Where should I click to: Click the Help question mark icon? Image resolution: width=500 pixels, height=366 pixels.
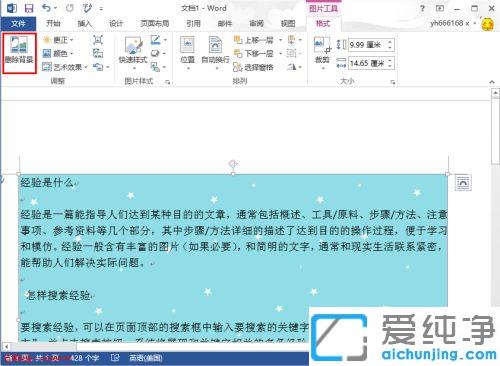422,8
